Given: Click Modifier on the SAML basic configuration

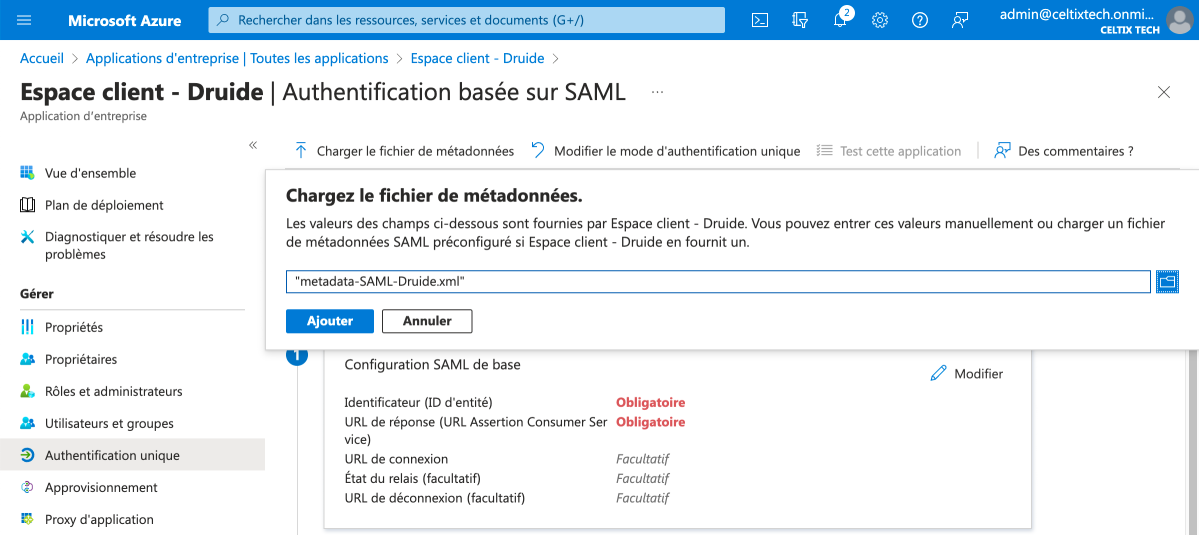Looking at the screenshot, I should coord(967,373).
